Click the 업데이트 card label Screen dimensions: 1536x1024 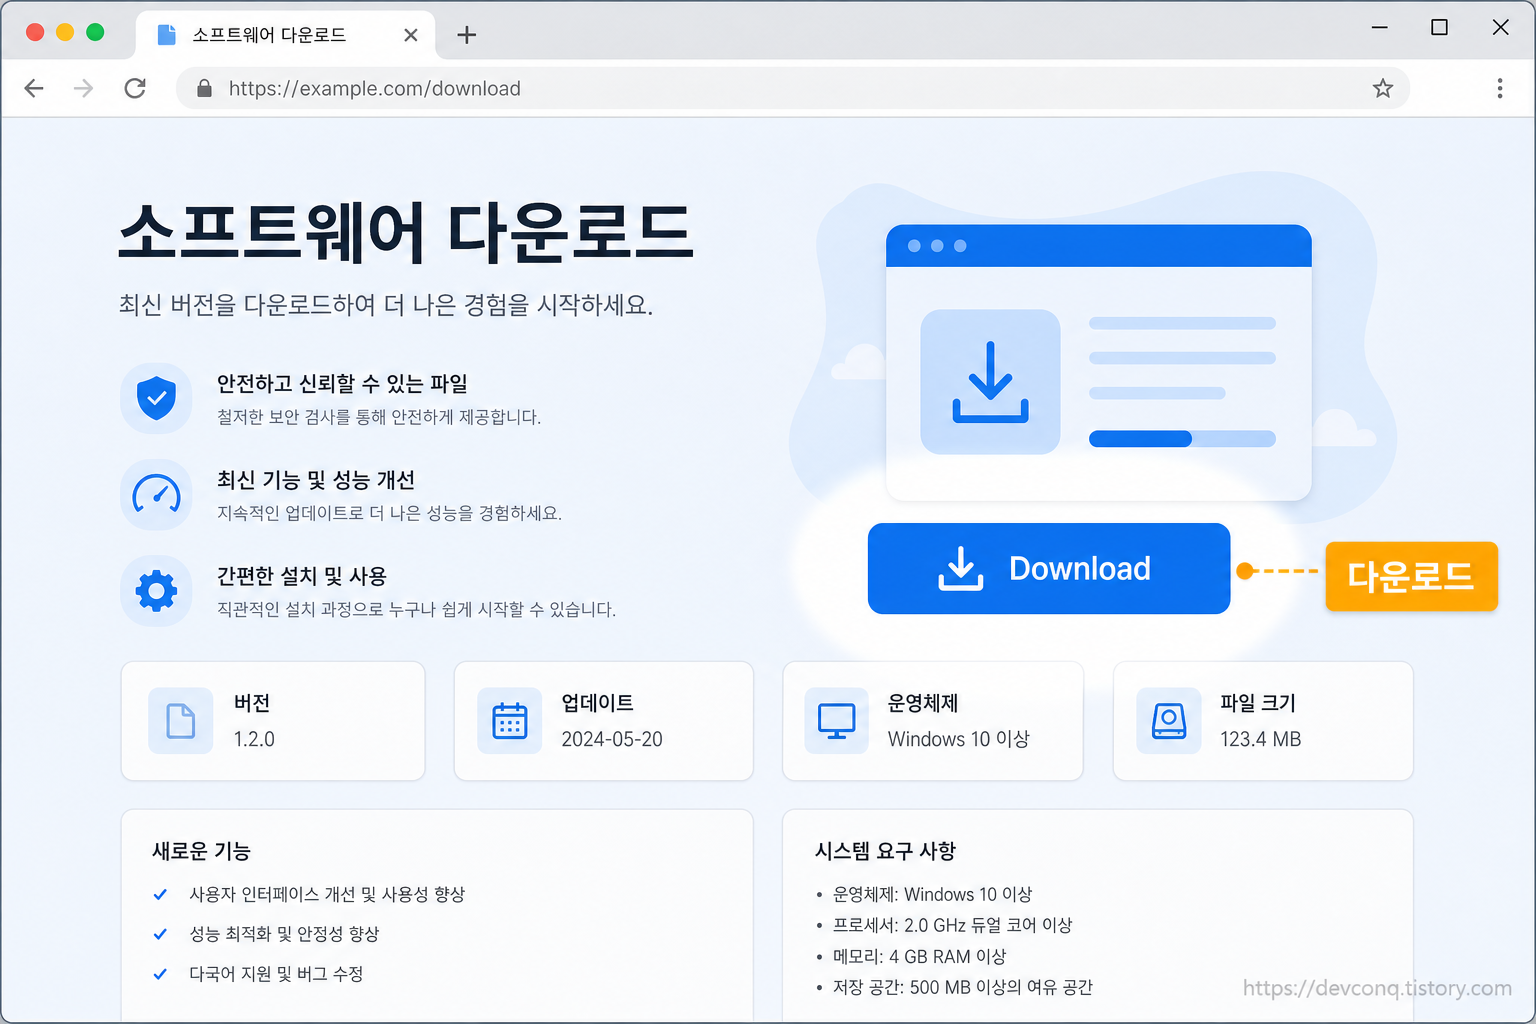click(x=598, y=703)
